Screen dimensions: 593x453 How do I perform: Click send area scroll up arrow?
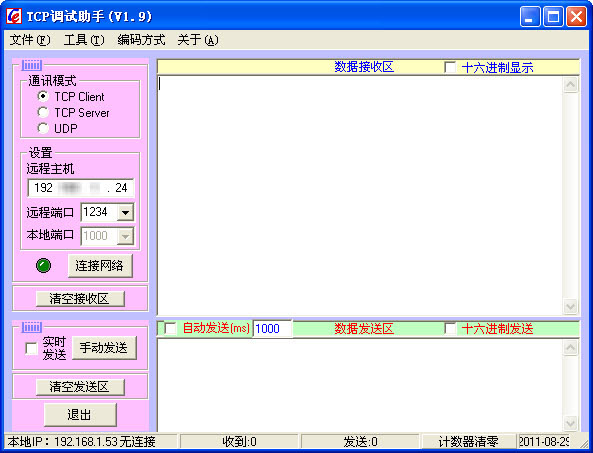[570, 348]
